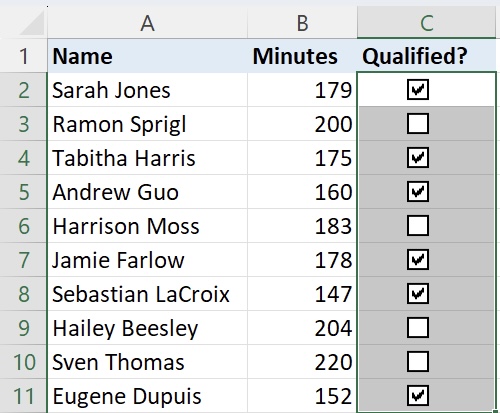Select row 1 header
The image size is (500, 413).
[23, 56]
